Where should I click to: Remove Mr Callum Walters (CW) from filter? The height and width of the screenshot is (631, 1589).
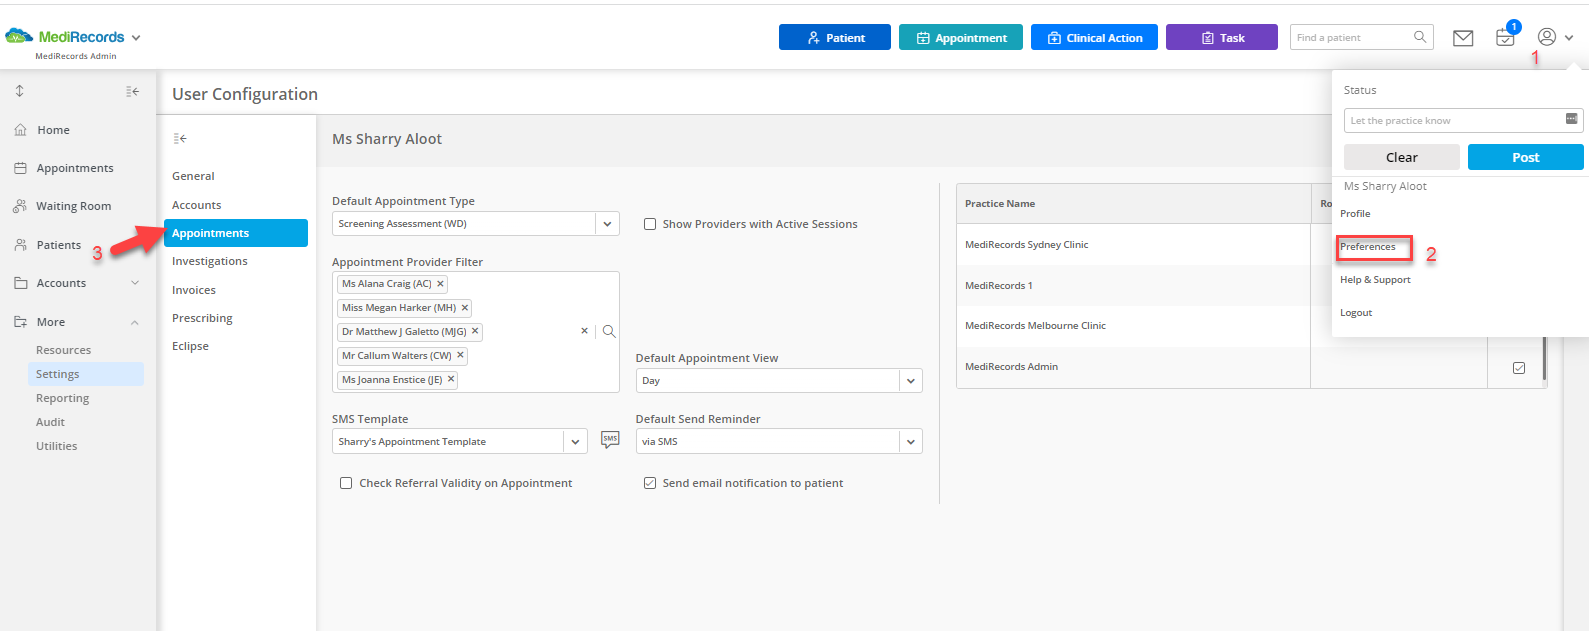pyautogui.click(x=460, y=355)
